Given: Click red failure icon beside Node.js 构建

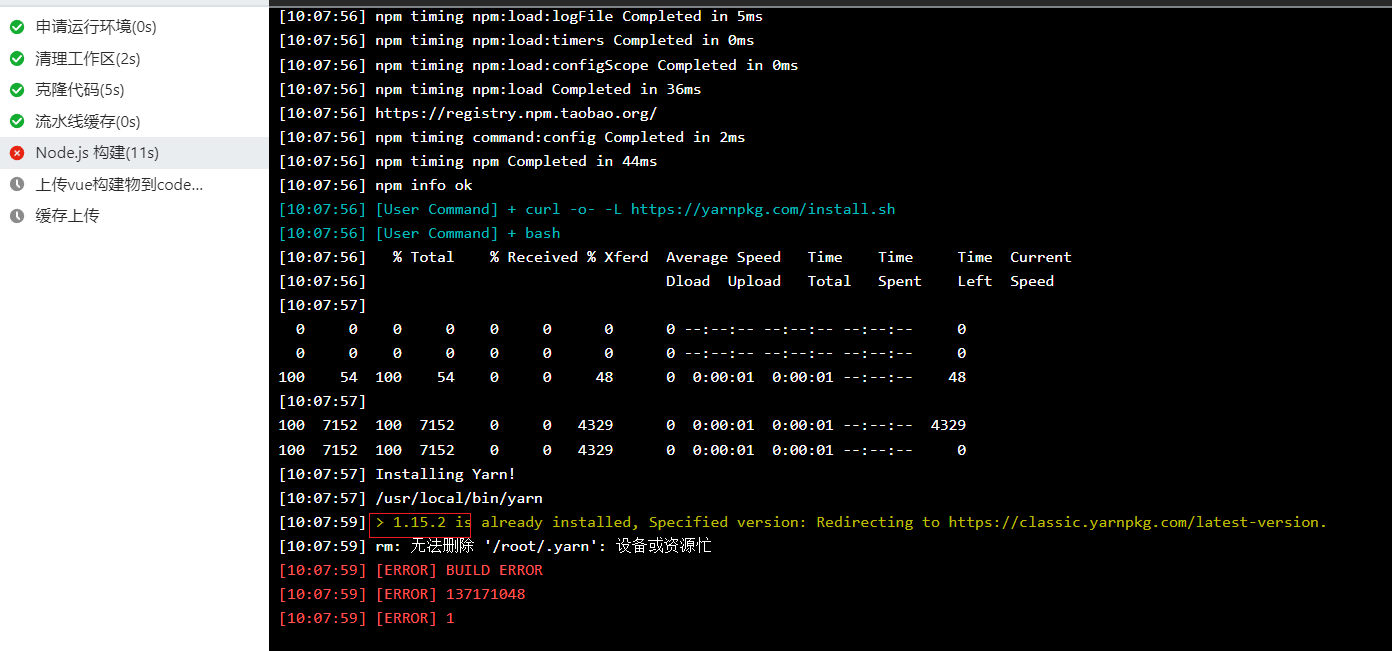Looking at the screenshot, I should point(17,153).
